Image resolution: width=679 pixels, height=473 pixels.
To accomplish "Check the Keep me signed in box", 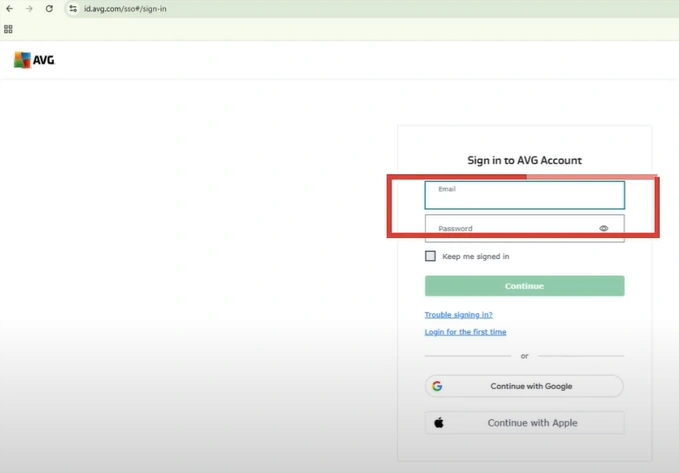I will coord(430,256).
